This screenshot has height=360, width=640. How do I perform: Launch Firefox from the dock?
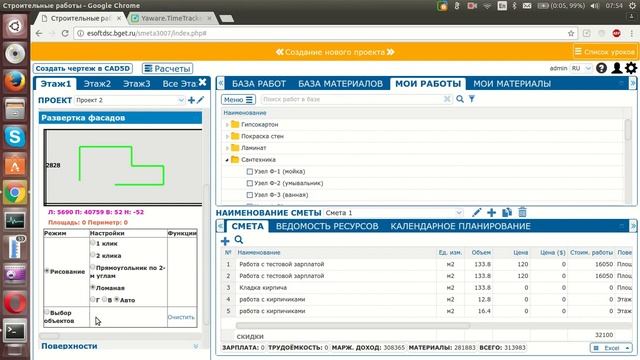point(15,81)
